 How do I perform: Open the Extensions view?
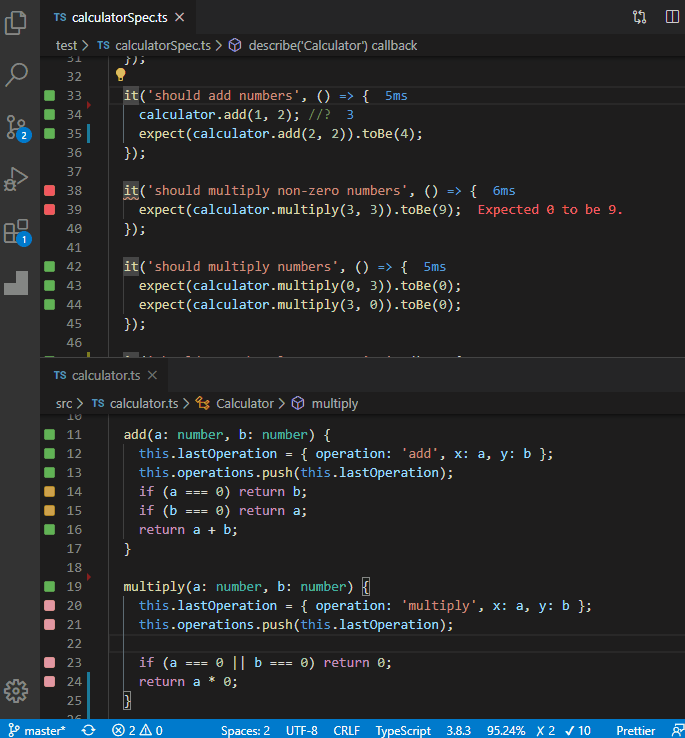(16, 233)
